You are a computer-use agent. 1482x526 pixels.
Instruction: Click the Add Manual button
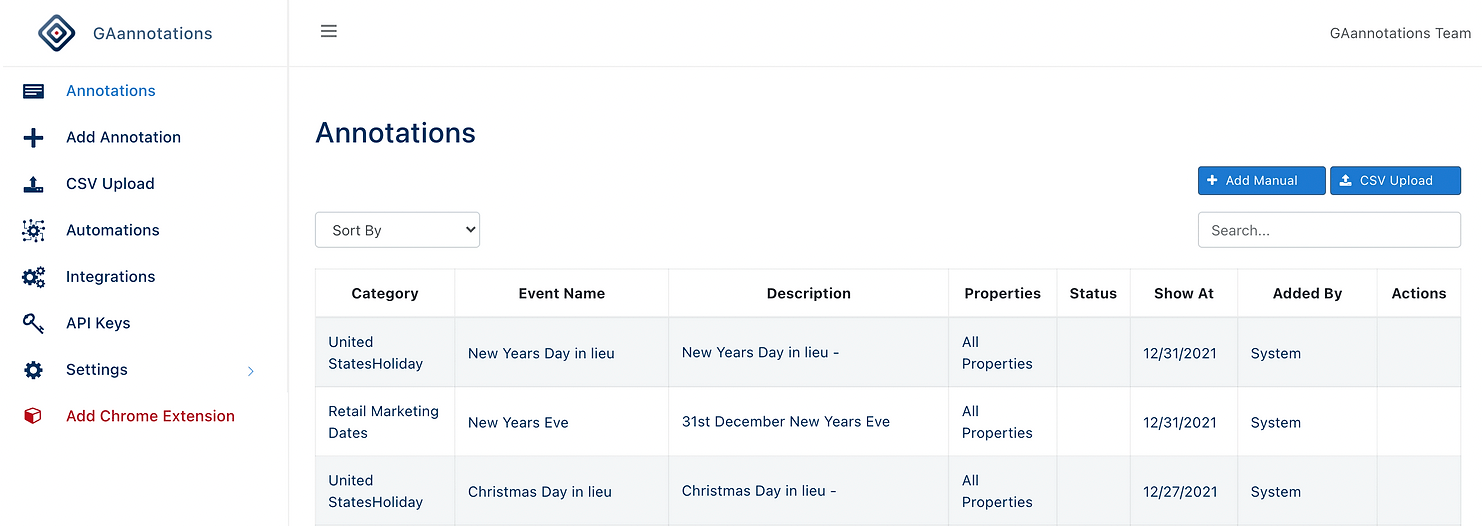tap(1261, 181)
